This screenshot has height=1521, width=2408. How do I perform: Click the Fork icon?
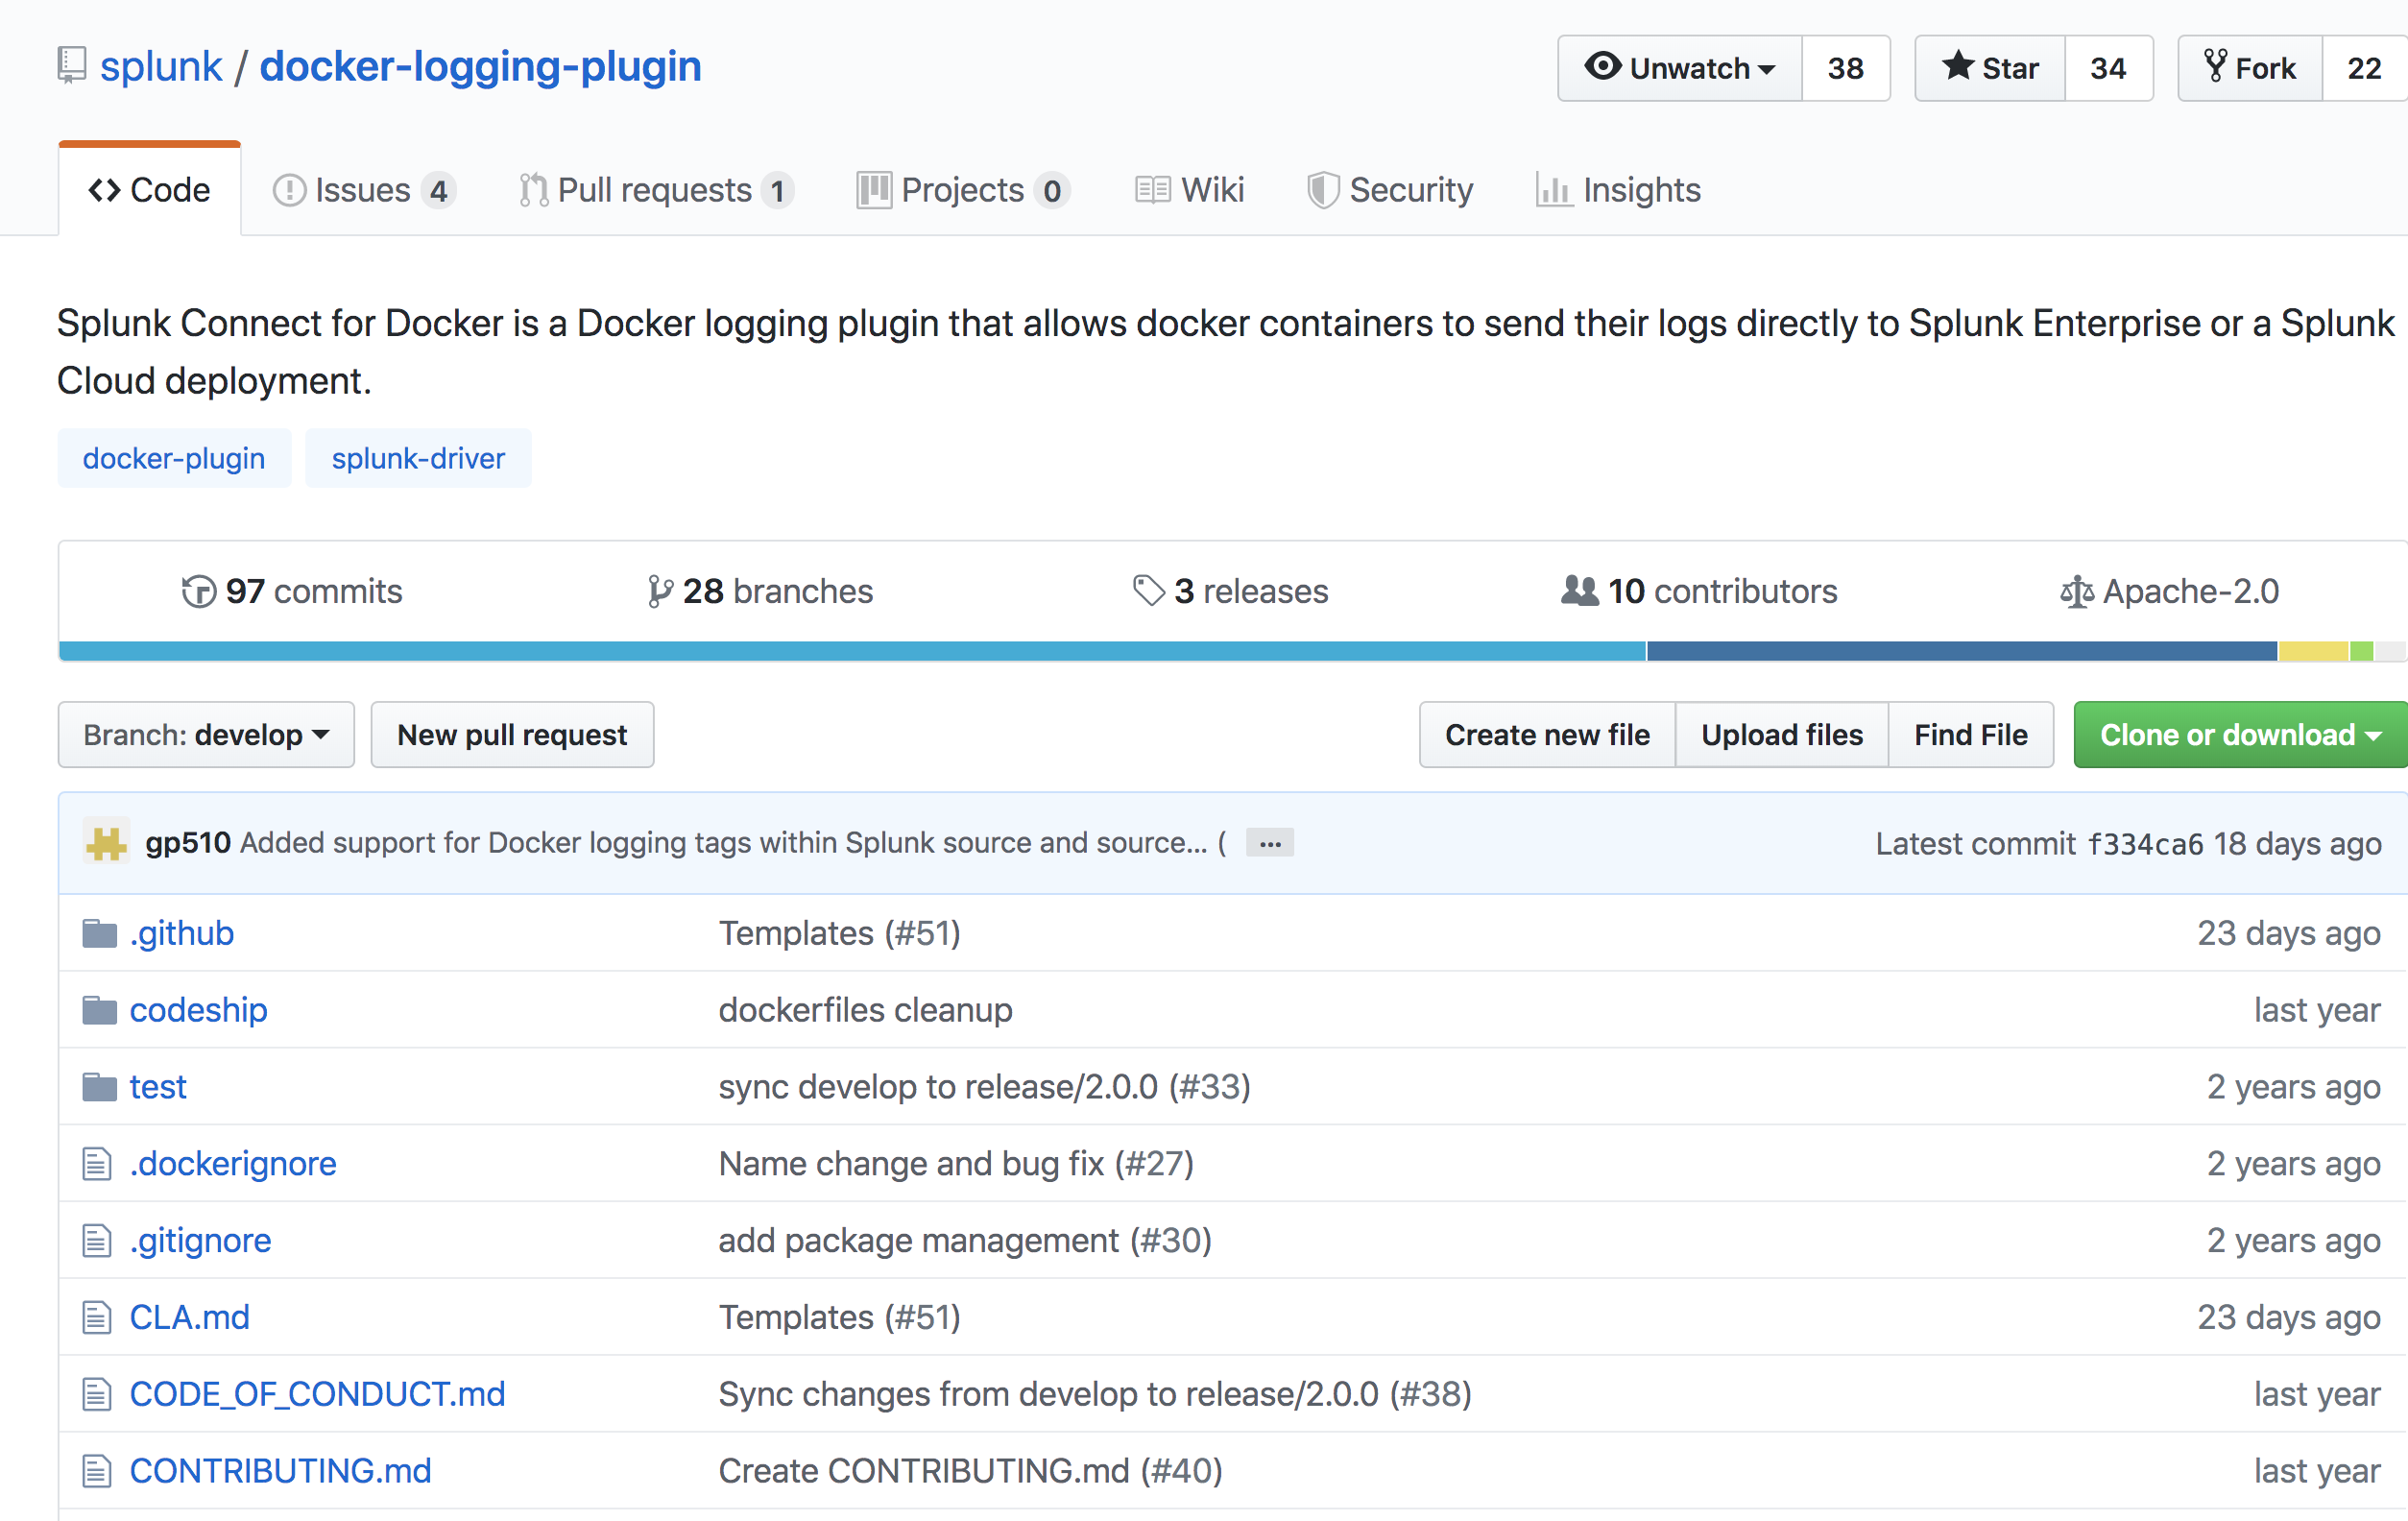coord(2215,67)
